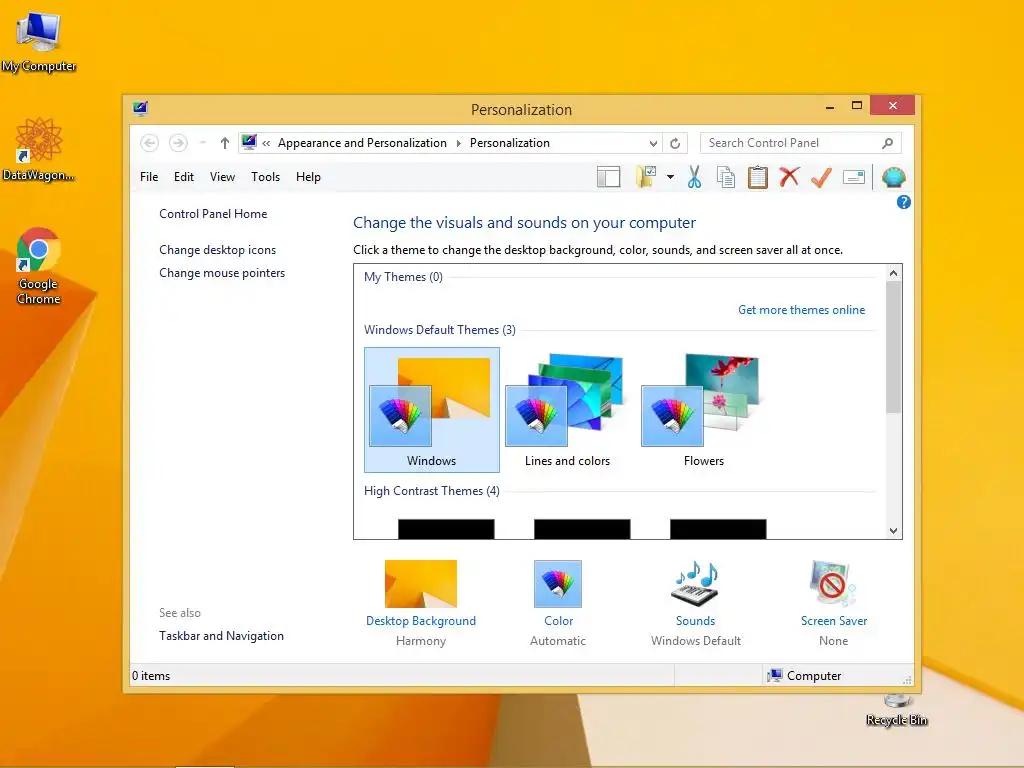The width and height of the screenshot is (1024, 768).
Task: Open the Sounds link
Action: click(x=696, y=621)
